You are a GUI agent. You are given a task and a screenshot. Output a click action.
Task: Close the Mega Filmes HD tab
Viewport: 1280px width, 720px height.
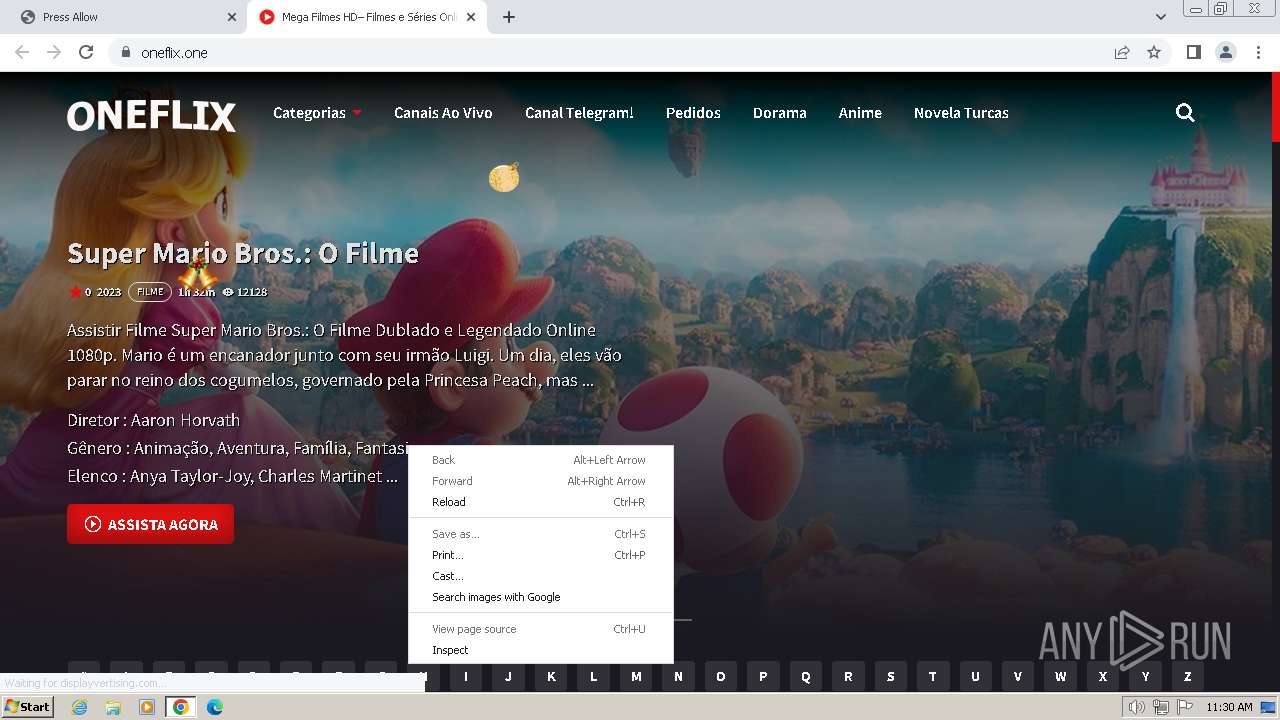coord(471,17)
